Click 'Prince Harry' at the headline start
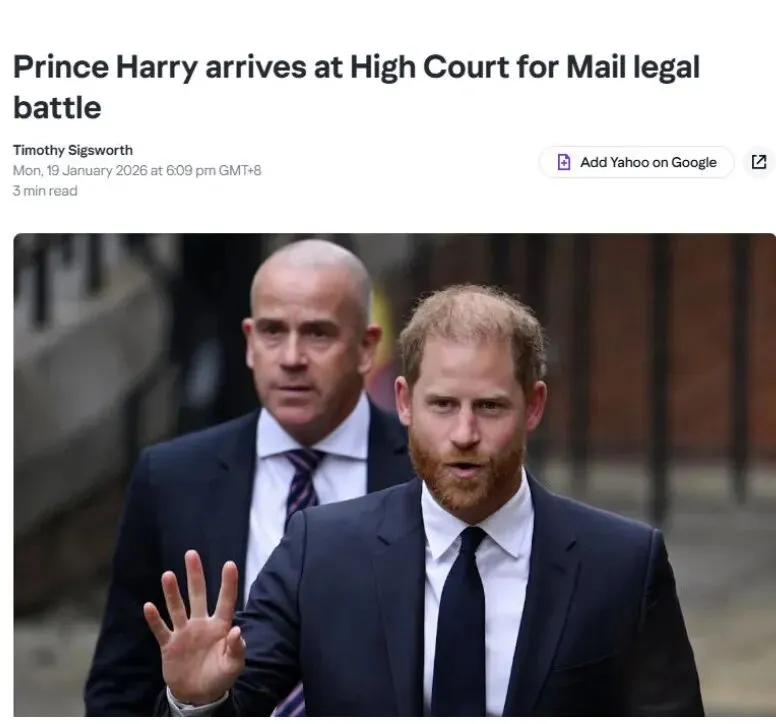This screenshot has height=724, width=776. [105, 68]
